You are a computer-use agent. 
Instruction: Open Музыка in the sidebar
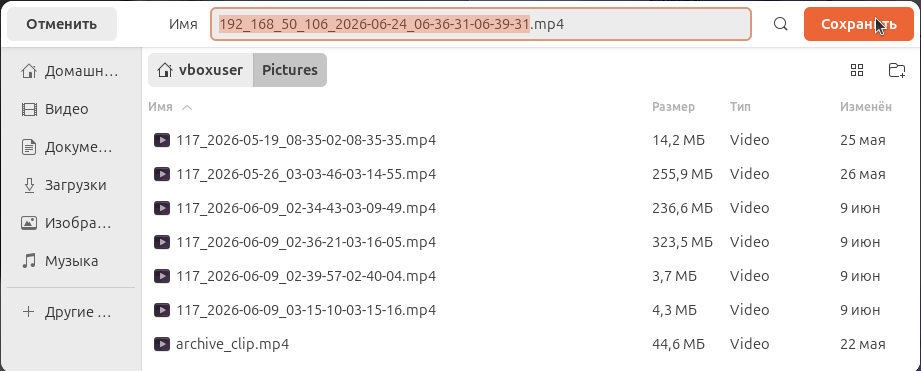[x=70, y=261]
